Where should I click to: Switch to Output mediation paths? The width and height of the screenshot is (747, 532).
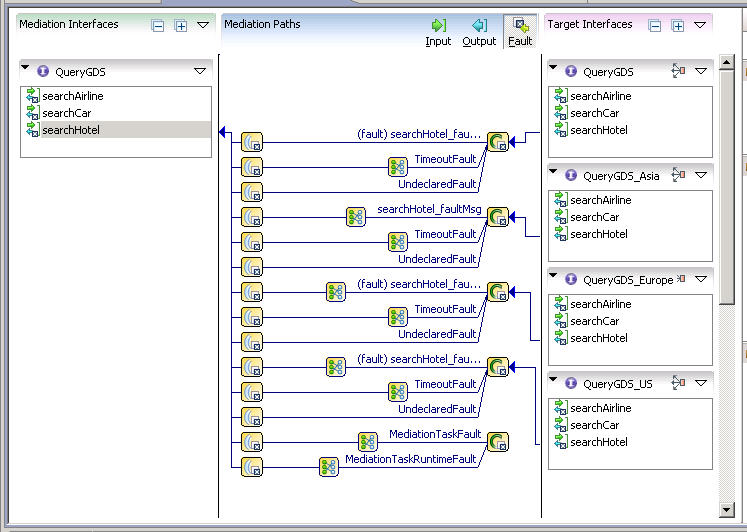pos(479,32)
